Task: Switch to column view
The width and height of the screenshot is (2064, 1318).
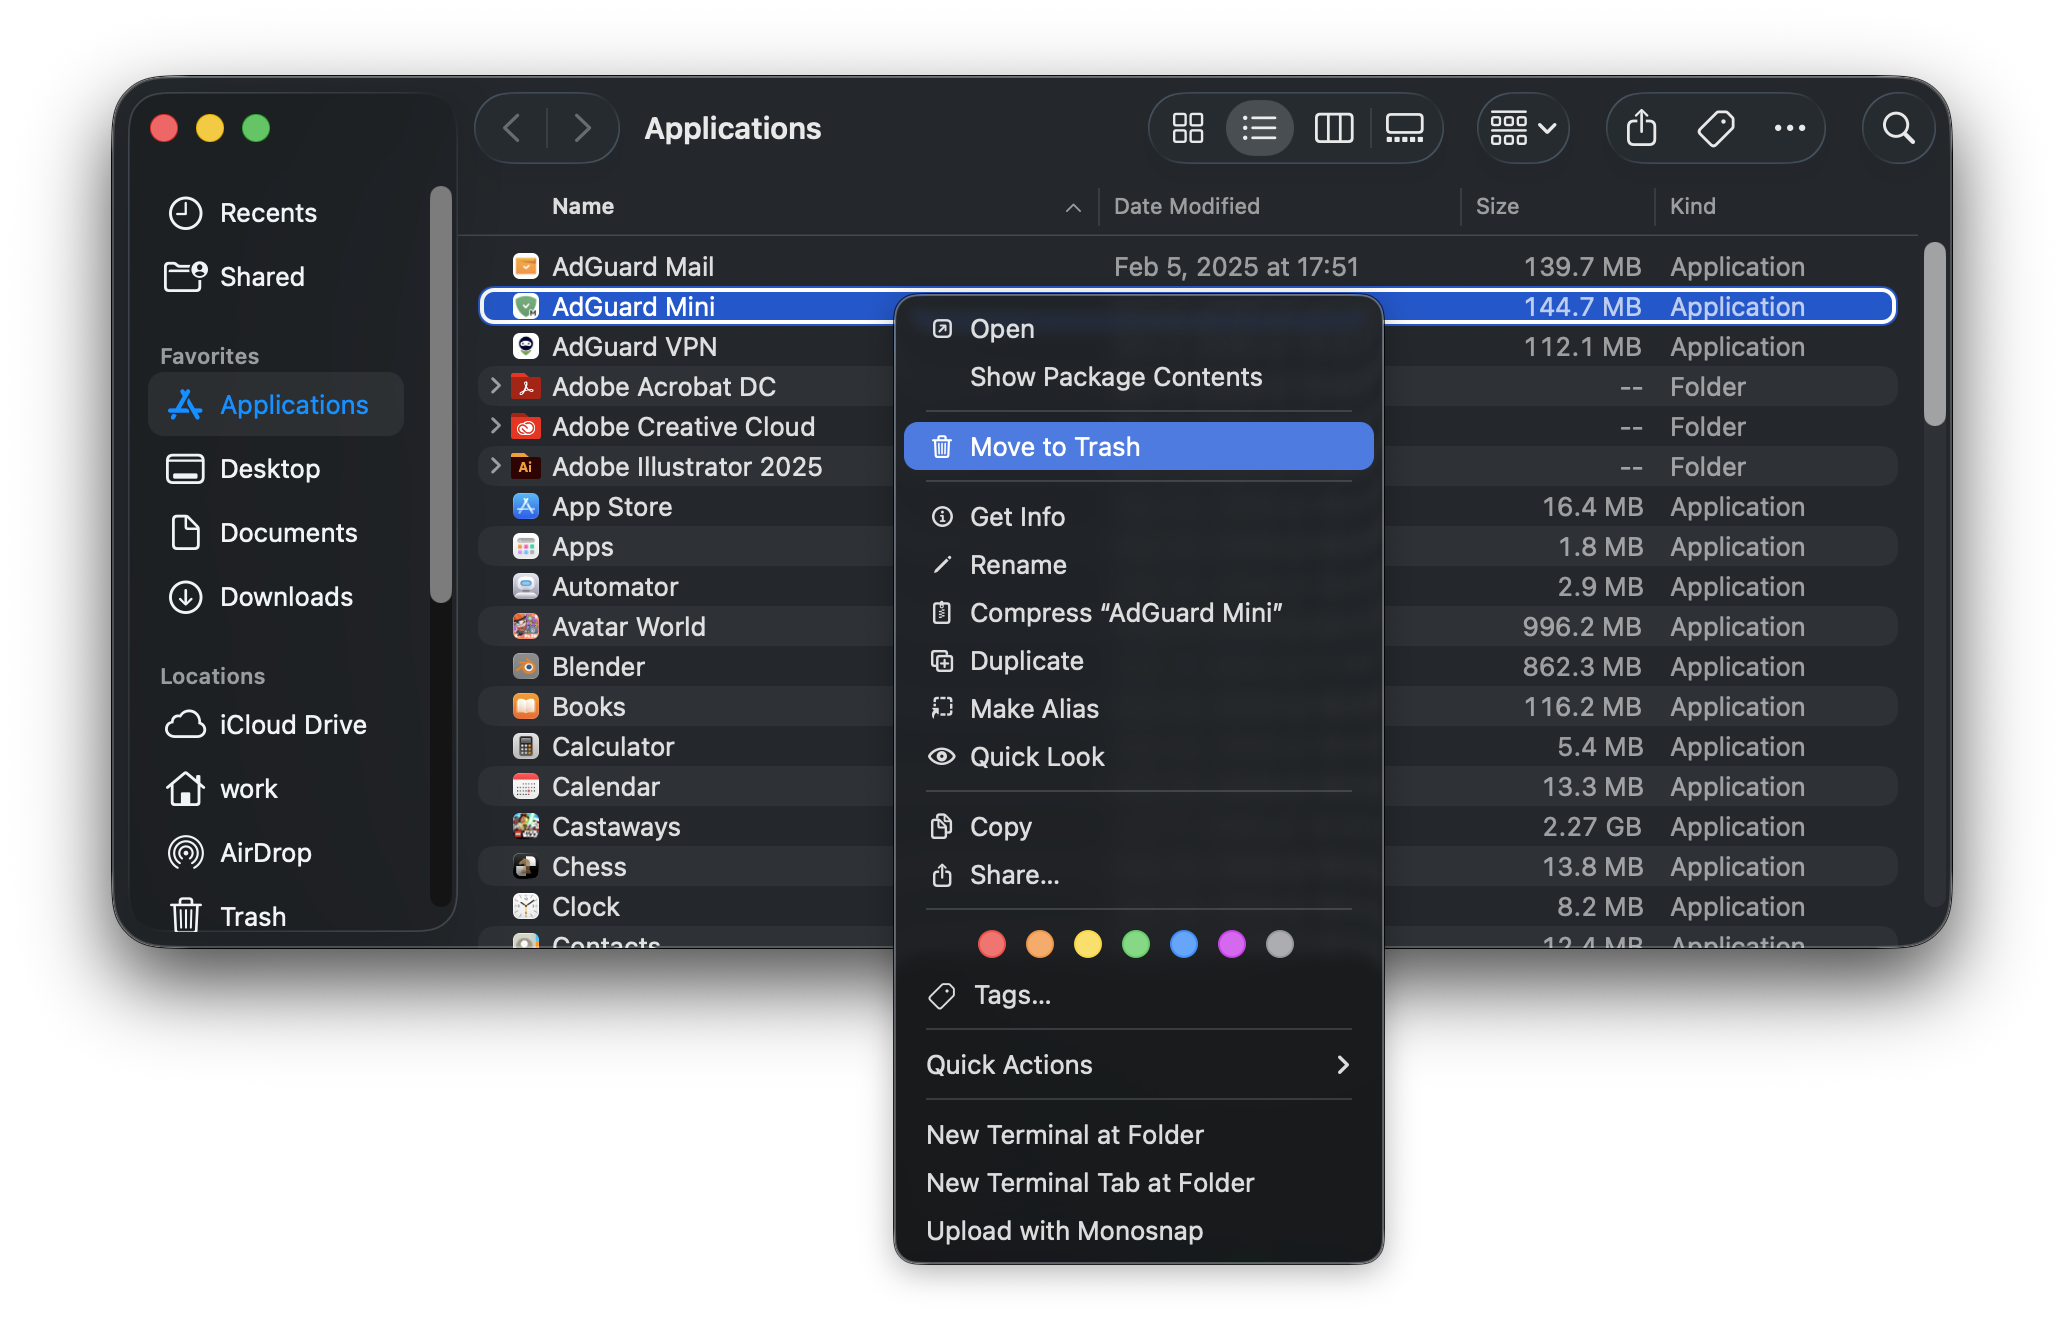Action: [x=1333, y=128]
